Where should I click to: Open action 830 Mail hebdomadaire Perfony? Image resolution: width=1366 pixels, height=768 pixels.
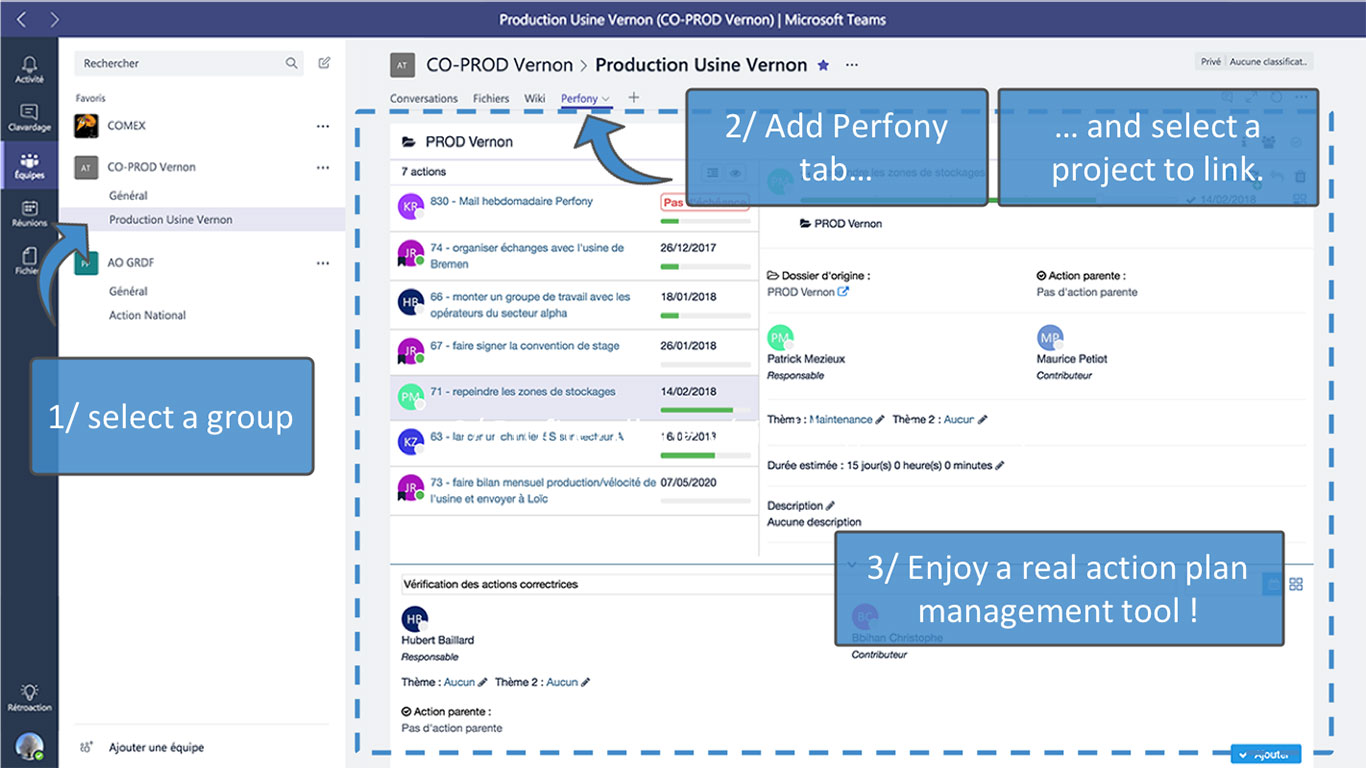click(x=511, y=201)
